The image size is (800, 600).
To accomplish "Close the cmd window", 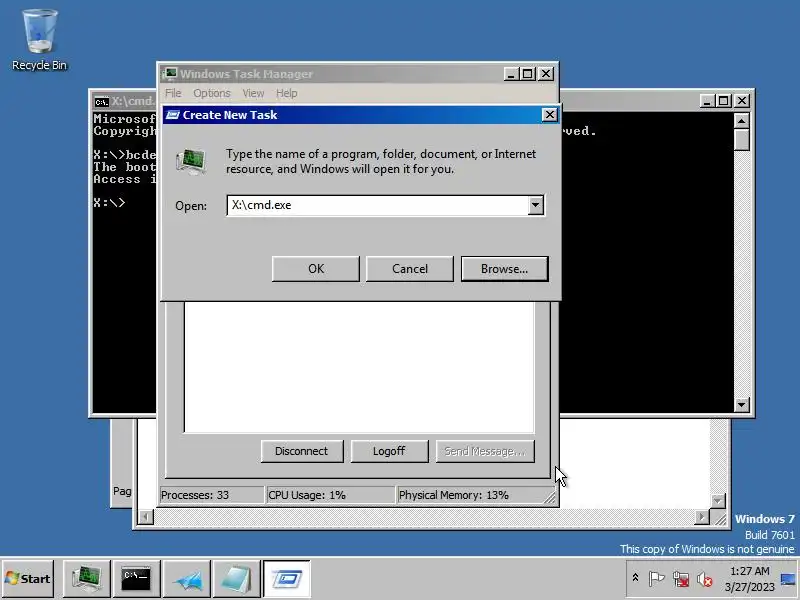I will click(742, 101).
